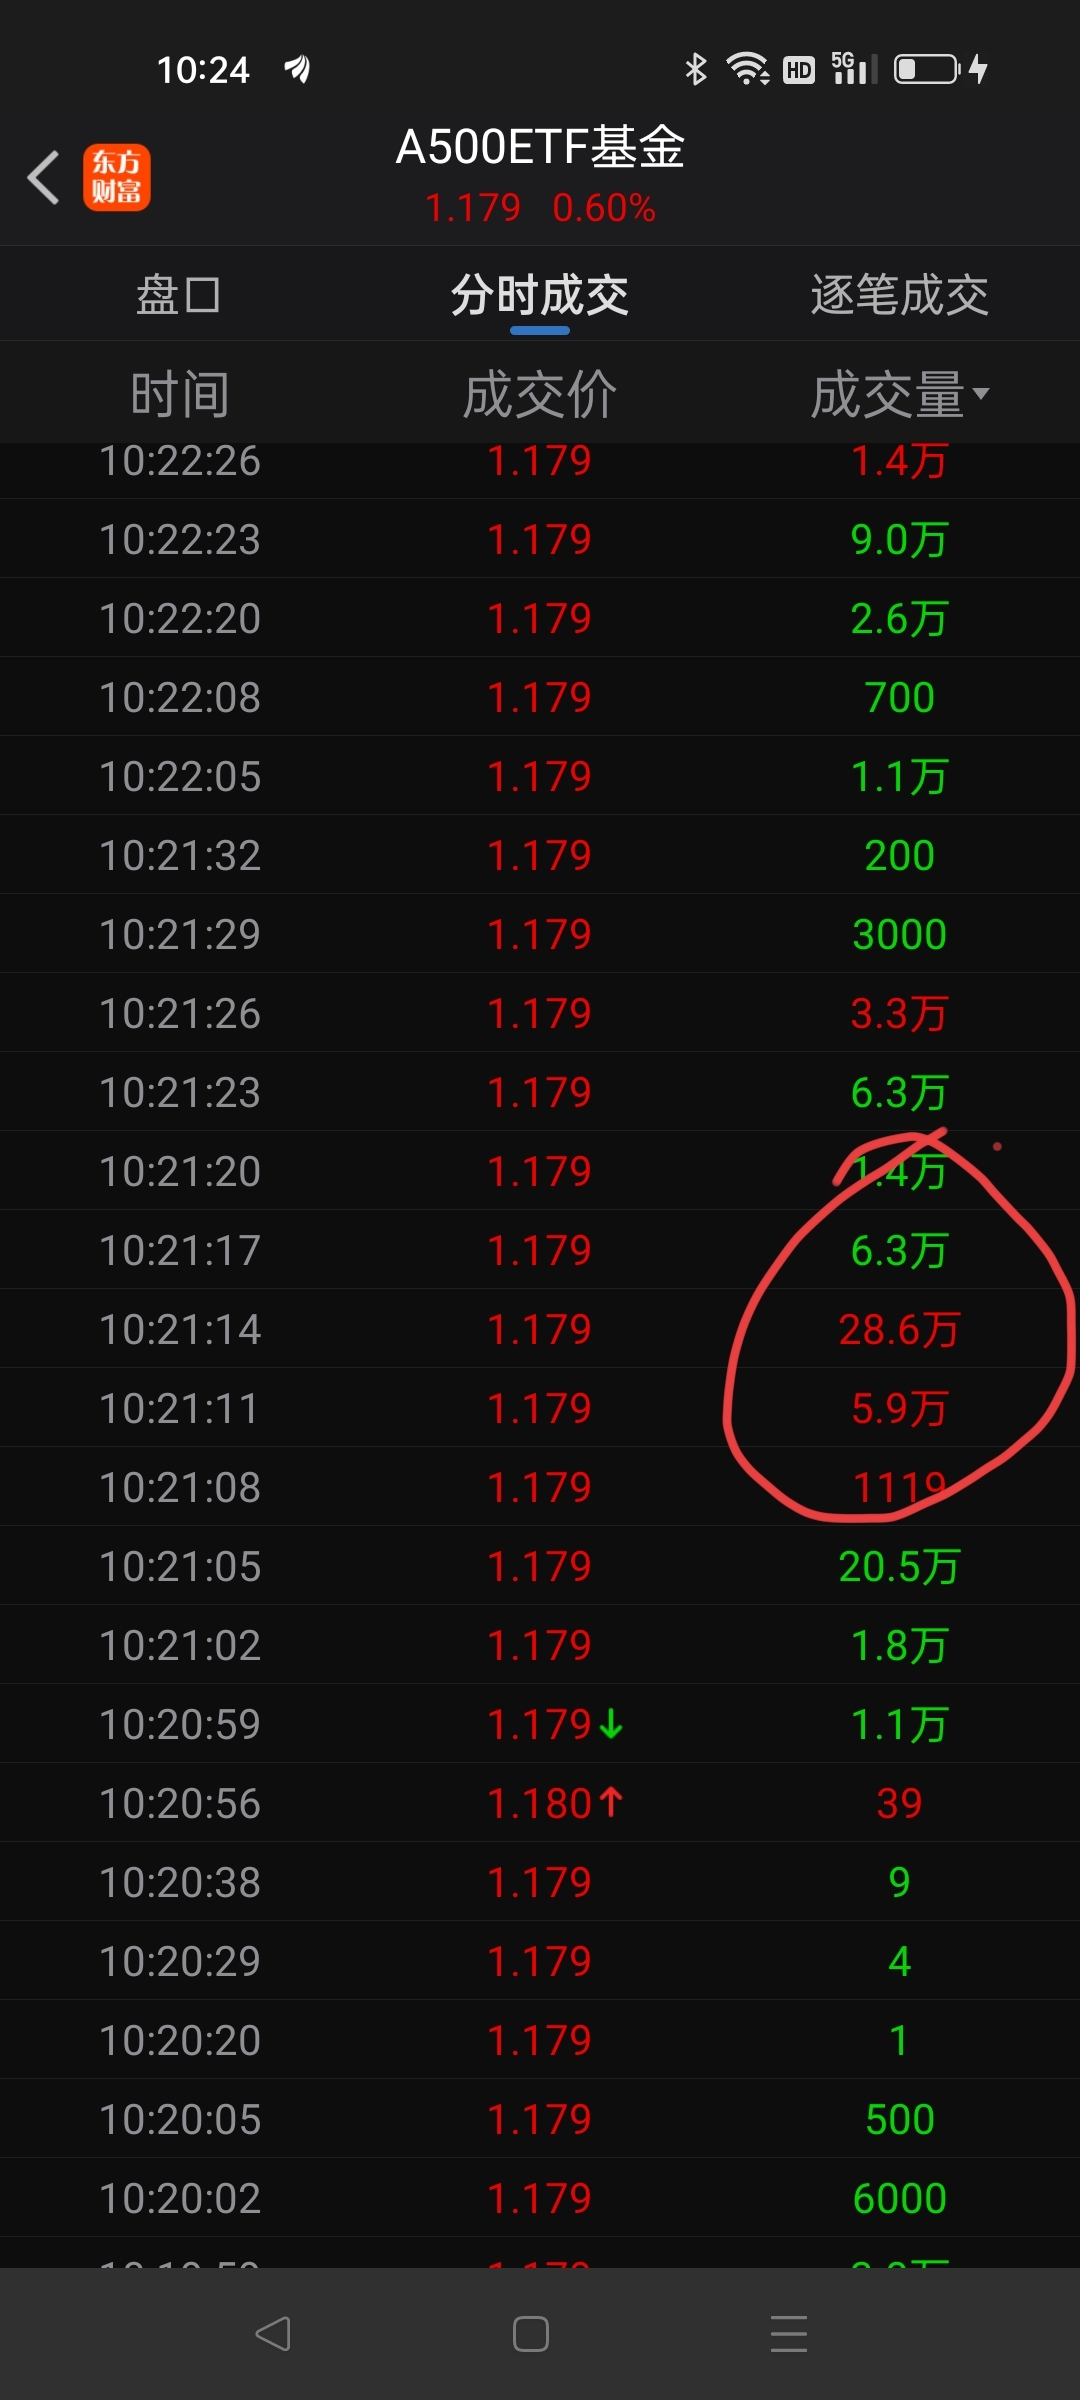Switch to the 盘口 tab
The width and height of the screenshot is (1080, 2400).
(x=178, y=295)
